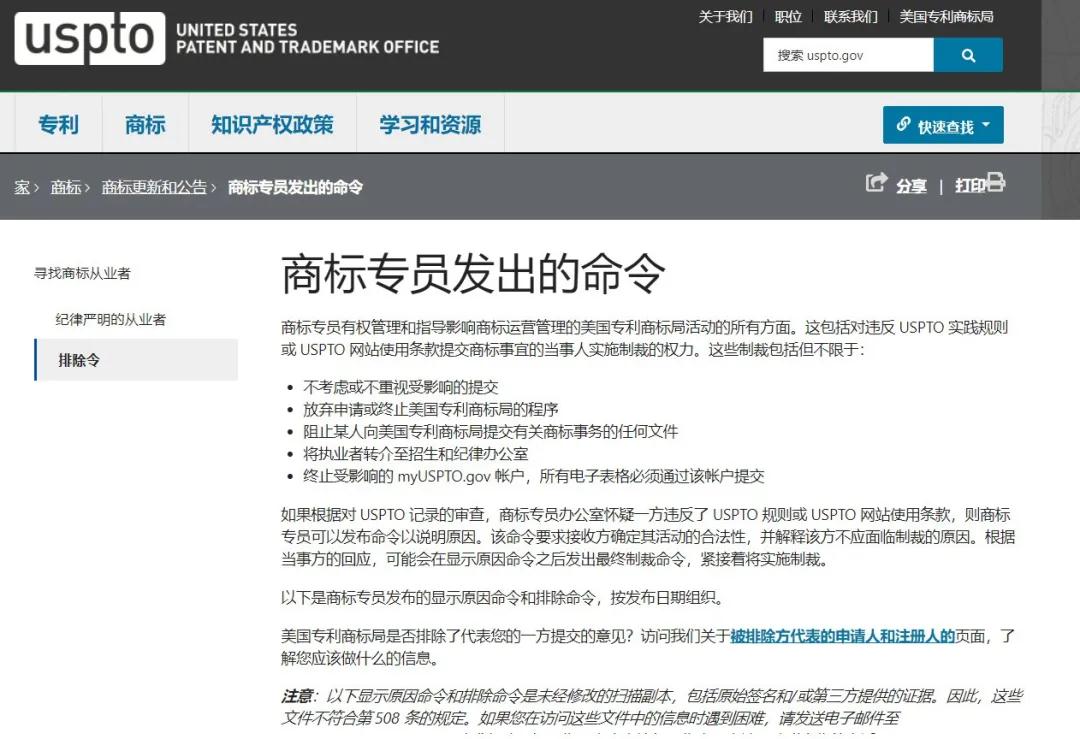
Task: Click bullet starting 阻止某人向美国专利商标局
Action: [x=490, y=432]
